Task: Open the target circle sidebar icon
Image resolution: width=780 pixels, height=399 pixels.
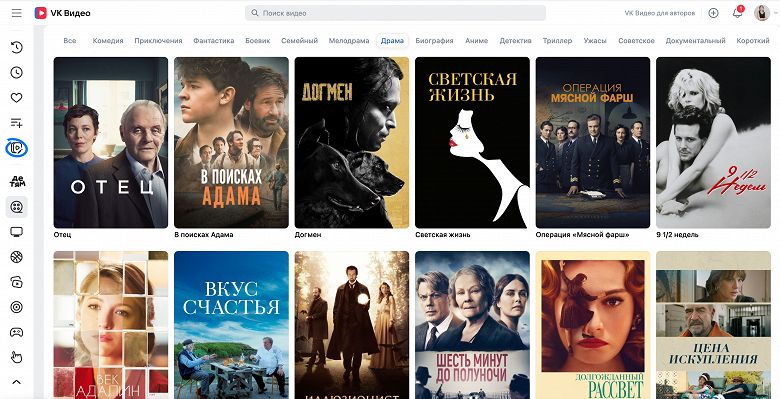Action: (16, 307)
